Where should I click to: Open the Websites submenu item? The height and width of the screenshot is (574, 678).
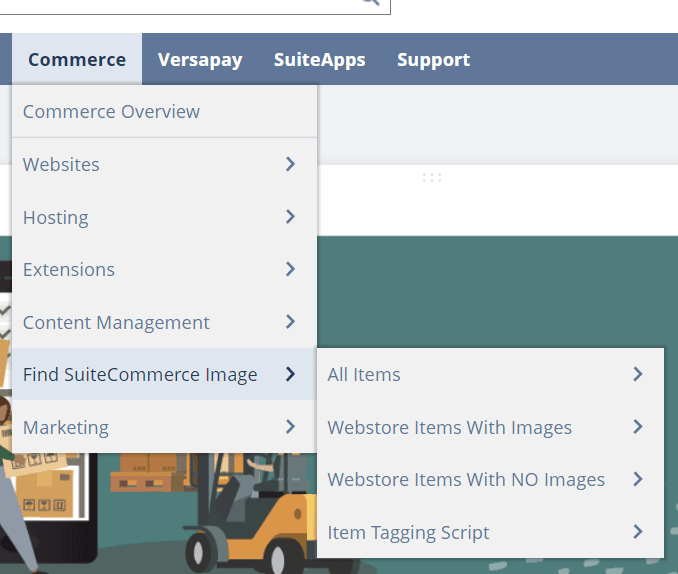(164, 164)
